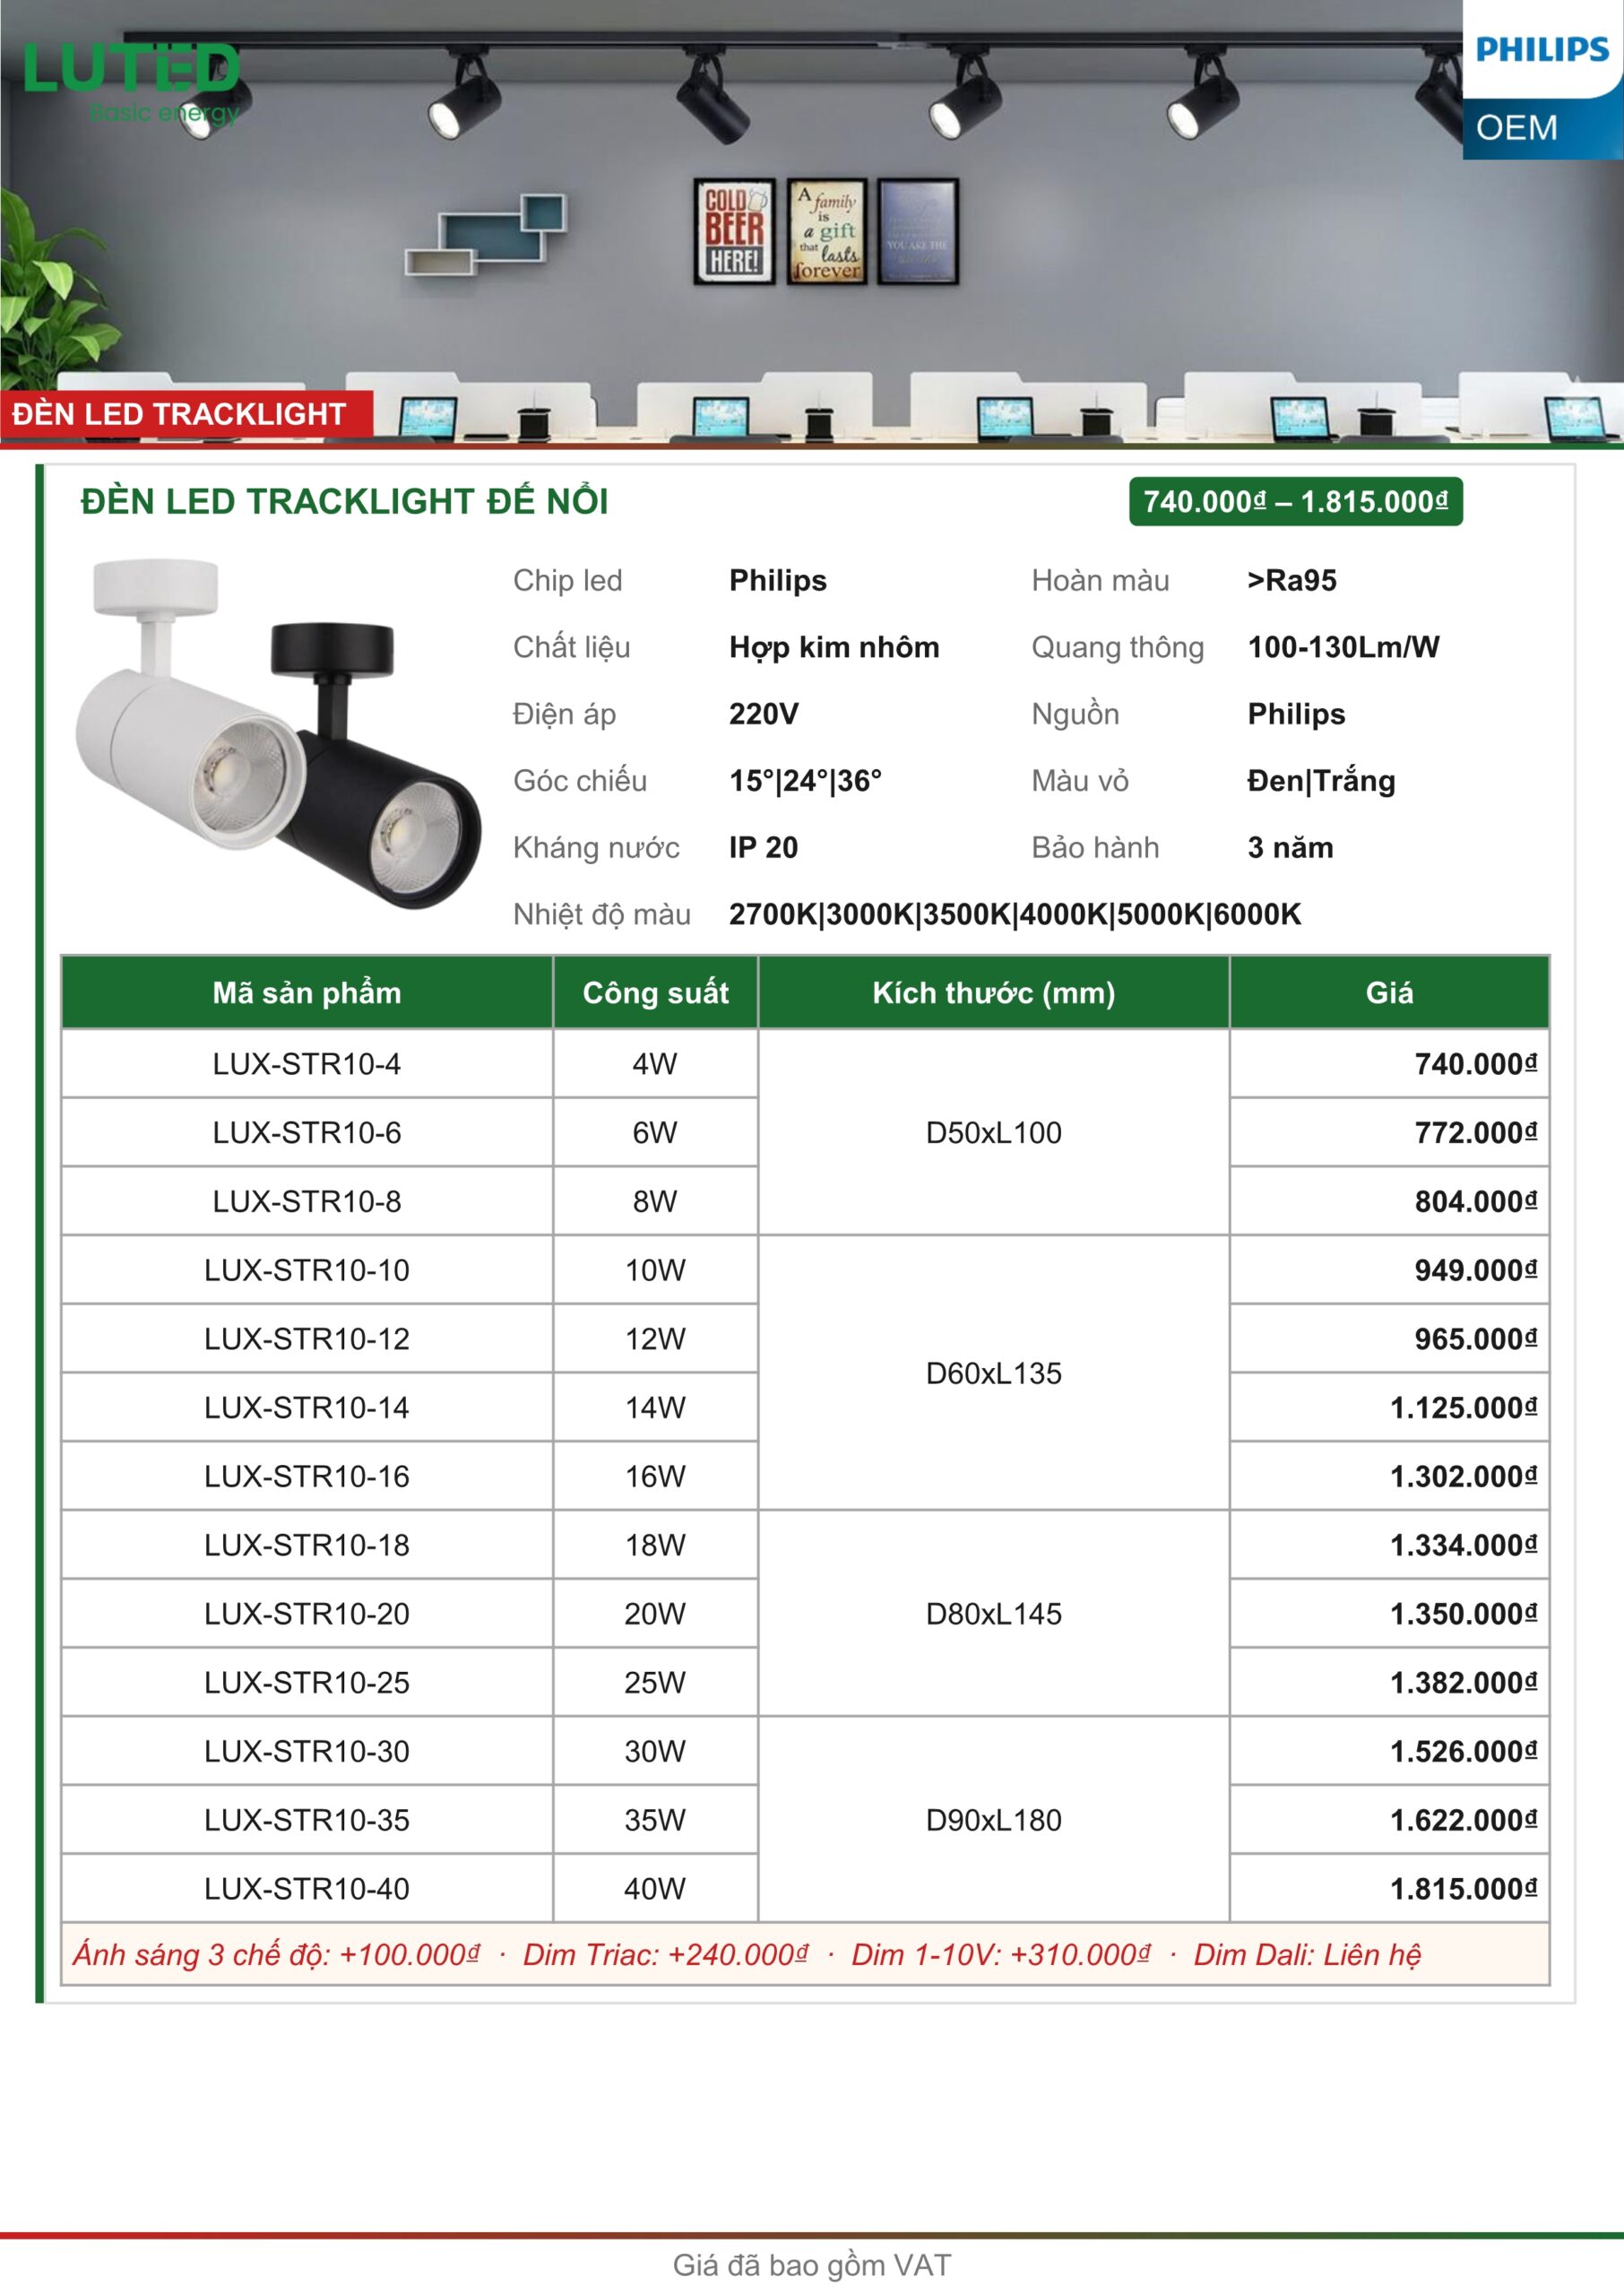This screenshot has width=1624, height=2295.
Task: Select the price 1.350.000đ
Action: tap(1463, 1614)
